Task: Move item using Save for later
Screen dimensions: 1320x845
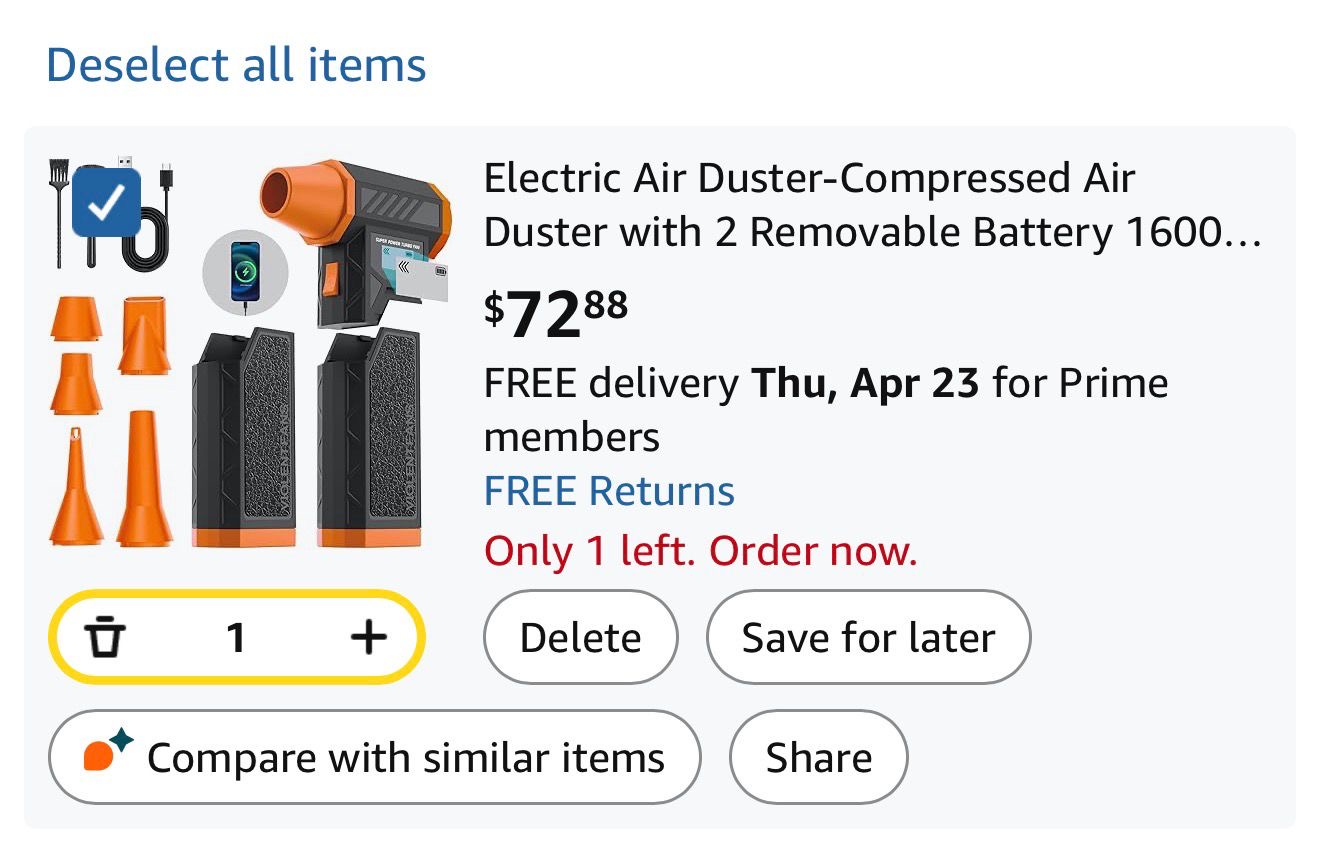Action: [x=867, y=638]
